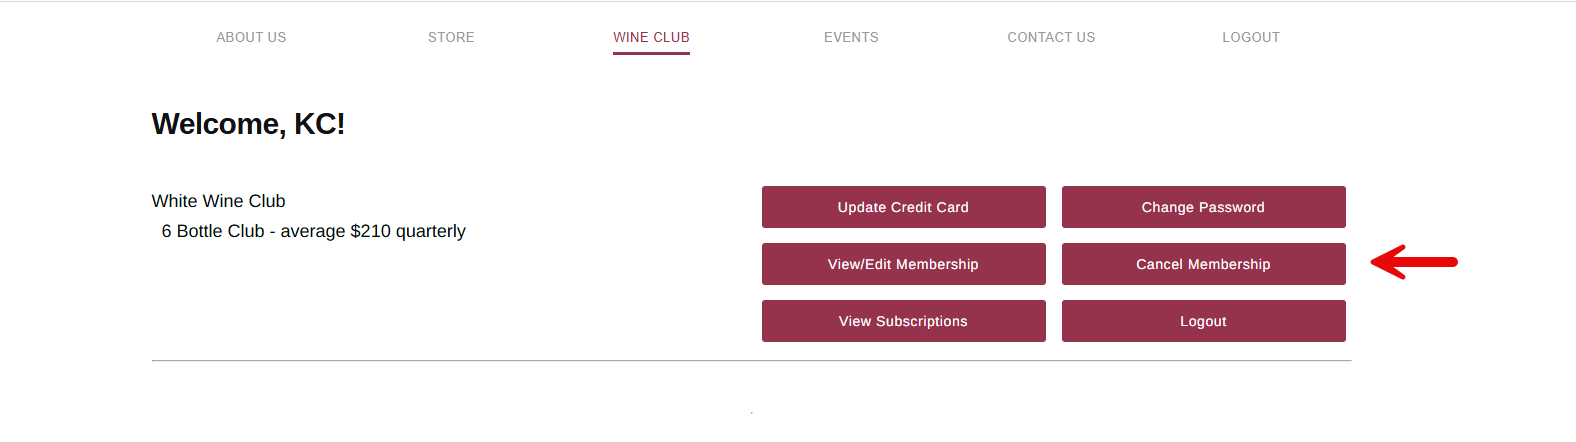This screenshot has height=442, width=1576.
Task: Open View Subscriptions
Action: pyautogui.click(x=903, y=321)
